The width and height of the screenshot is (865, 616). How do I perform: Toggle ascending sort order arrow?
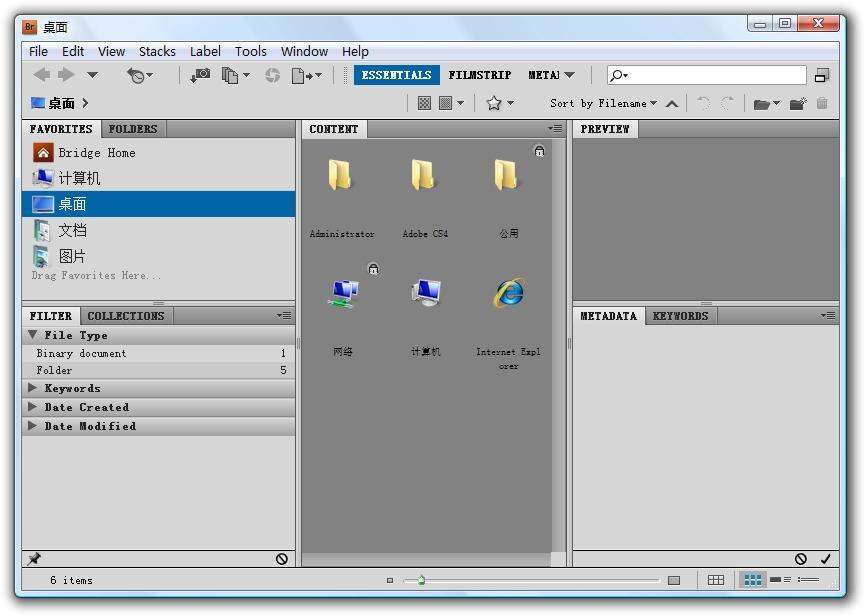(x=672, y=103)
